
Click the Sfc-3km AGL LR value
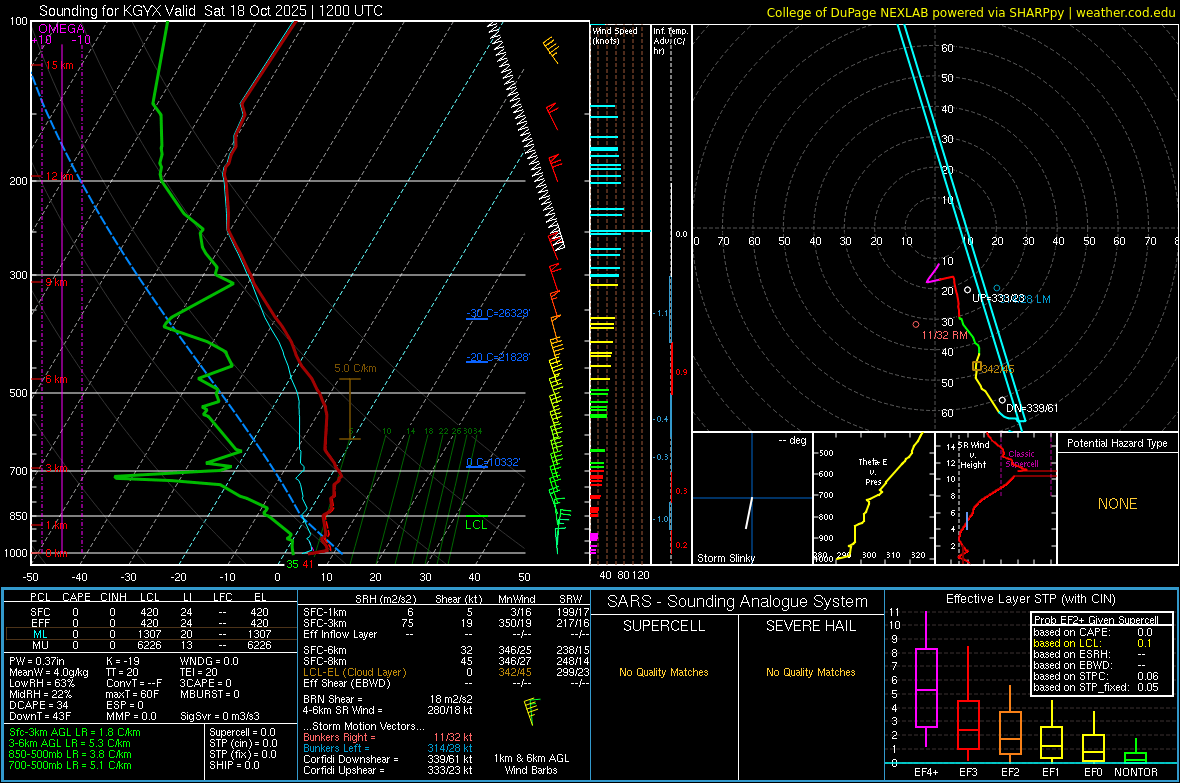click(75, 732)
